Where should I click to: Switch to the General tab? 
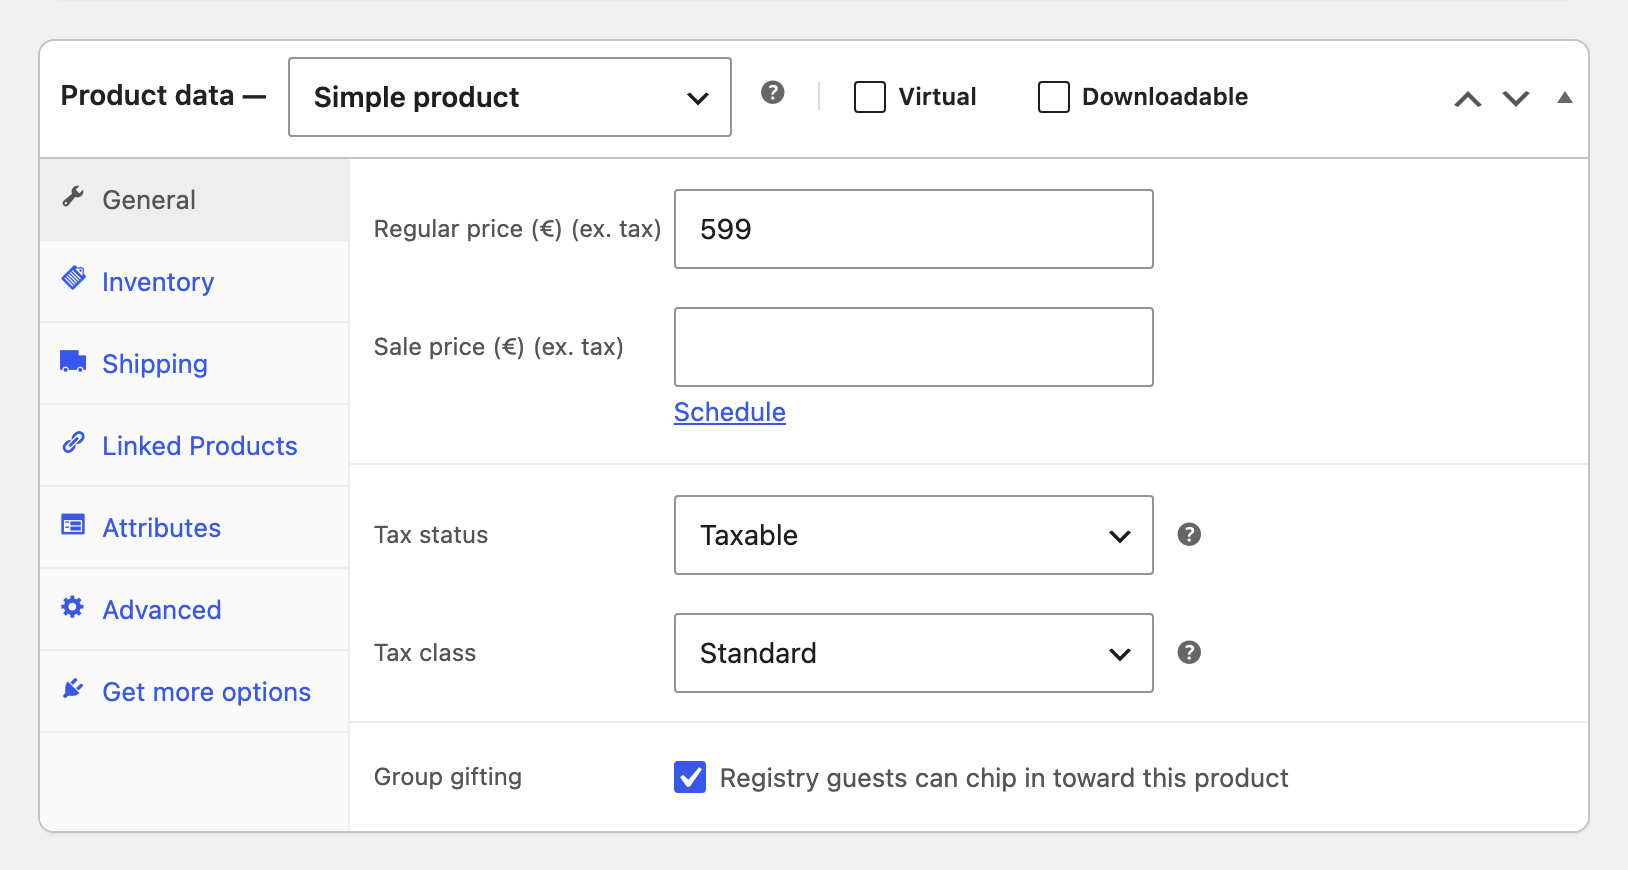pyautogui.click(x=194, y=200)
